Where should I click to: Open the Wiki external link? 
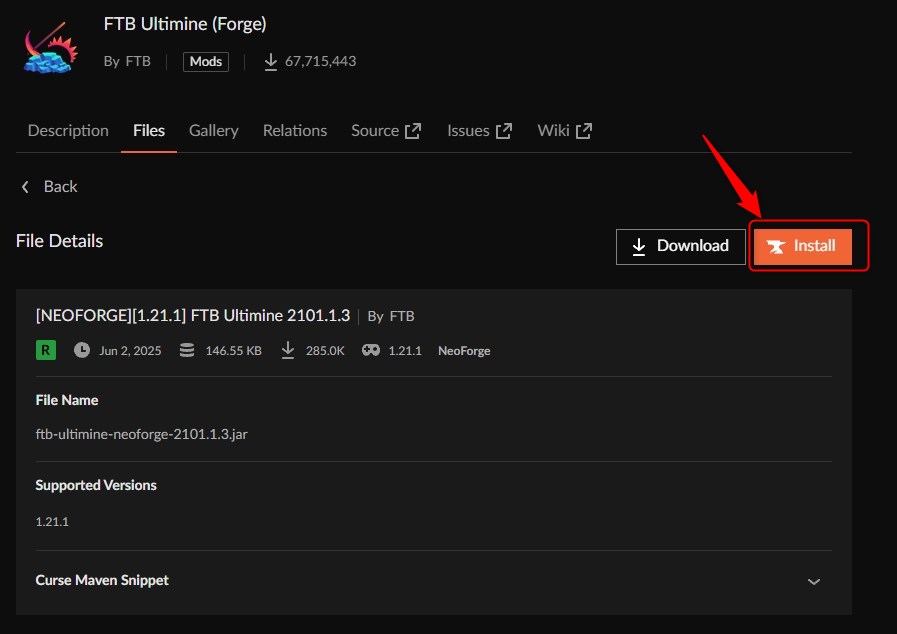tap(565, 130)
